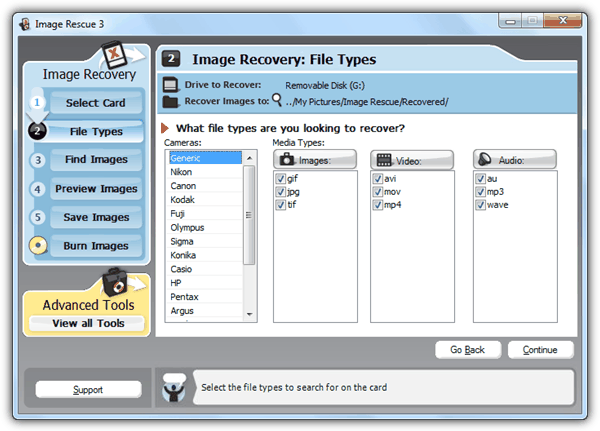Image resolution: width=600 pixels, height=431 pixels.
Task: Select Argus in the cameras list
Action: point(205,310)
